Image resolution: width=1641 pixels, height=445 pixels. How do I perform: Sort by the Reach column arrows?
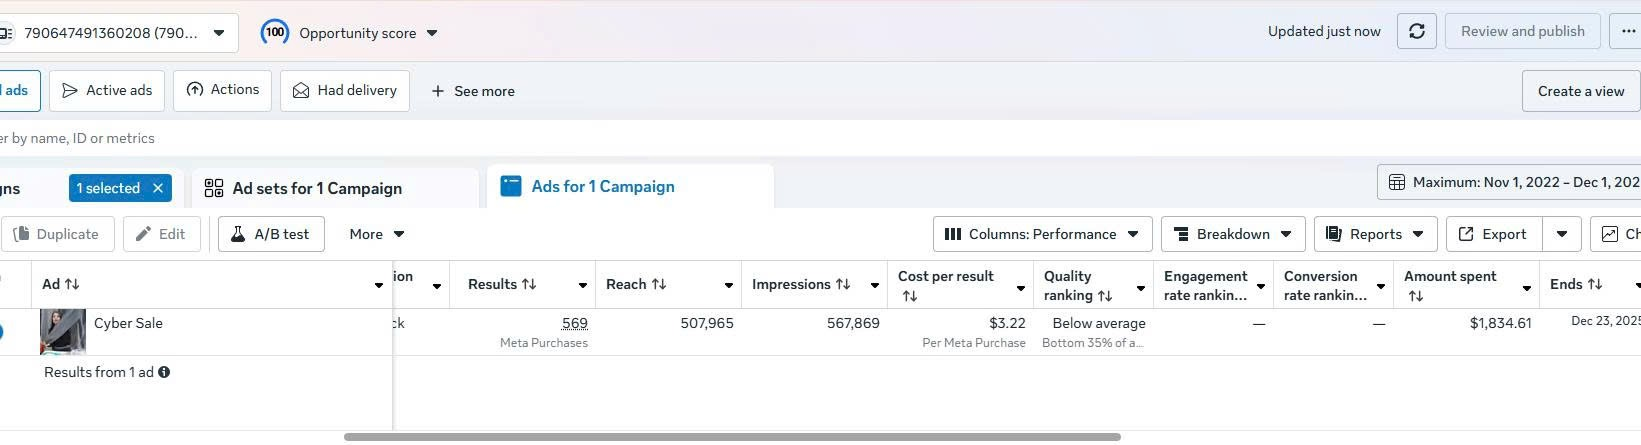click(659, 284)
